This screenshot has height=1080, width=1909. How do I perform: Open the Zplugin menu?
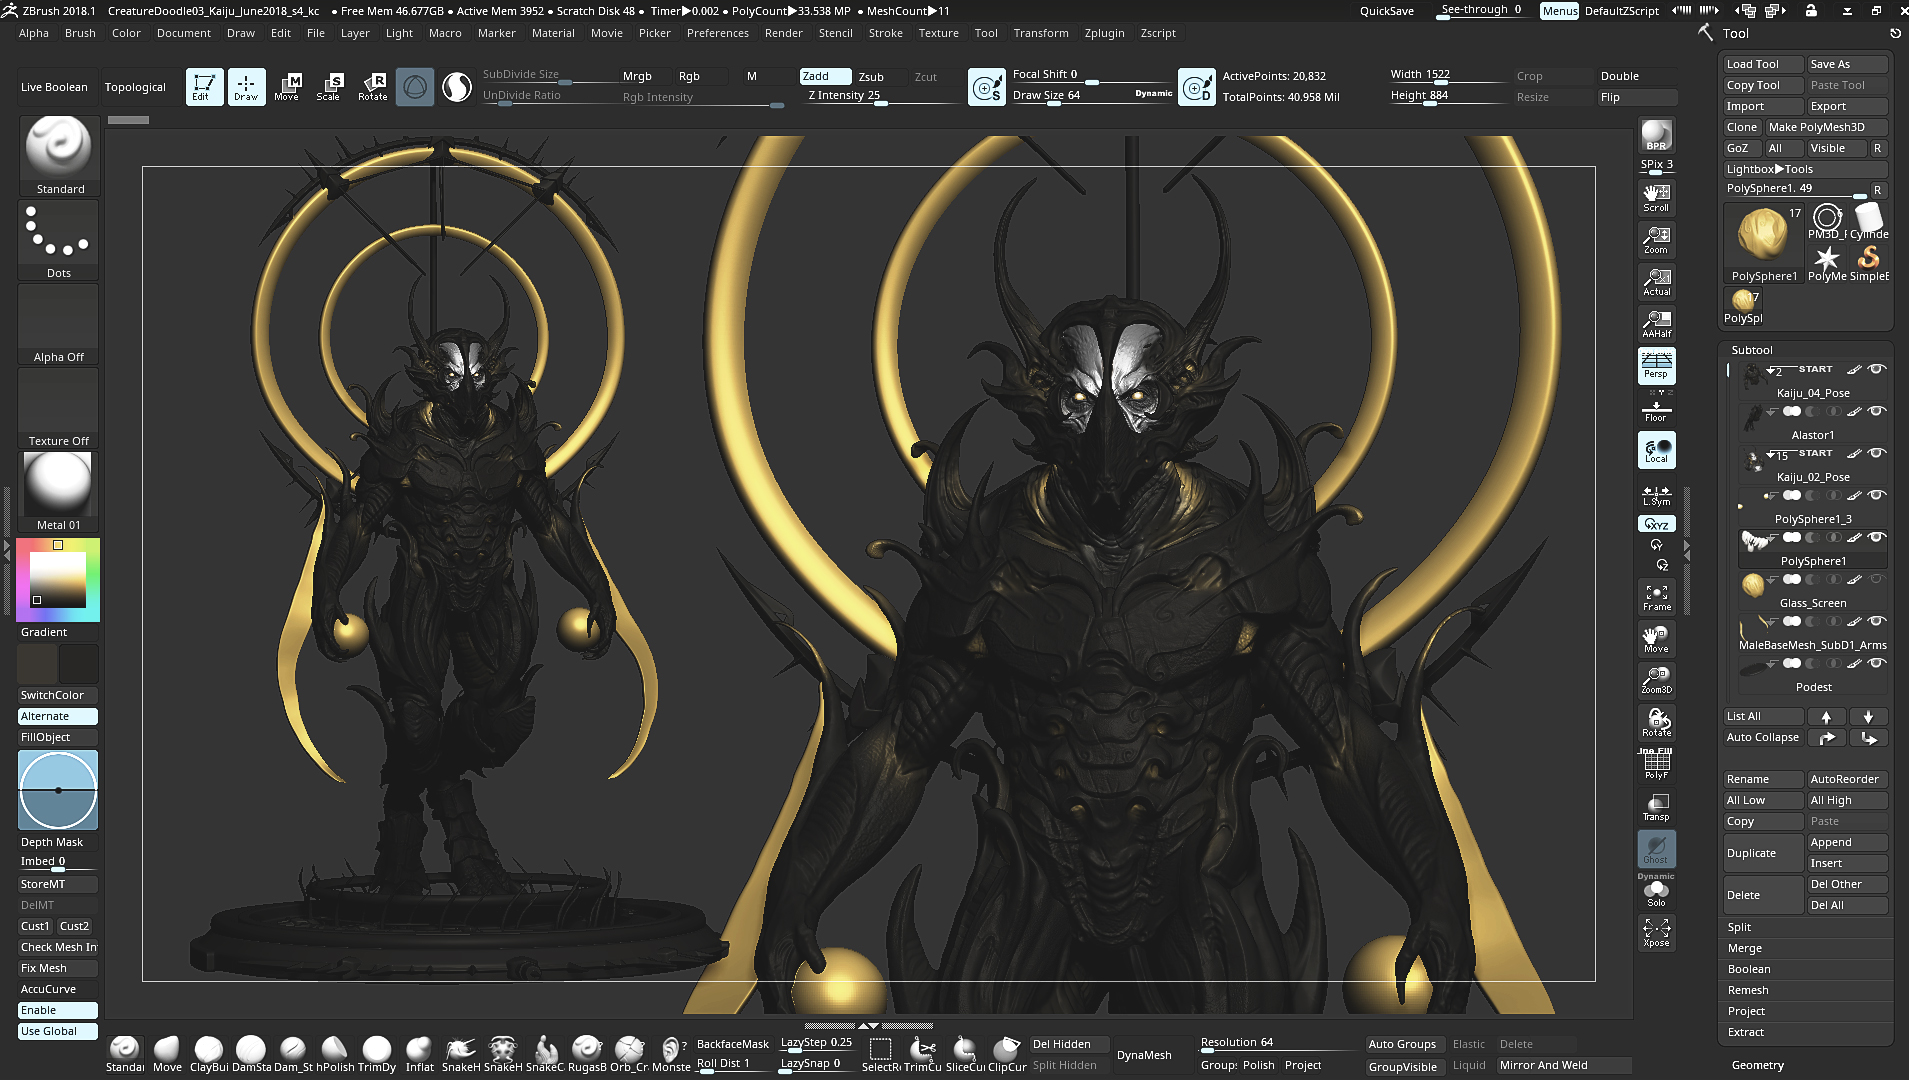(x=1104, y=33)
